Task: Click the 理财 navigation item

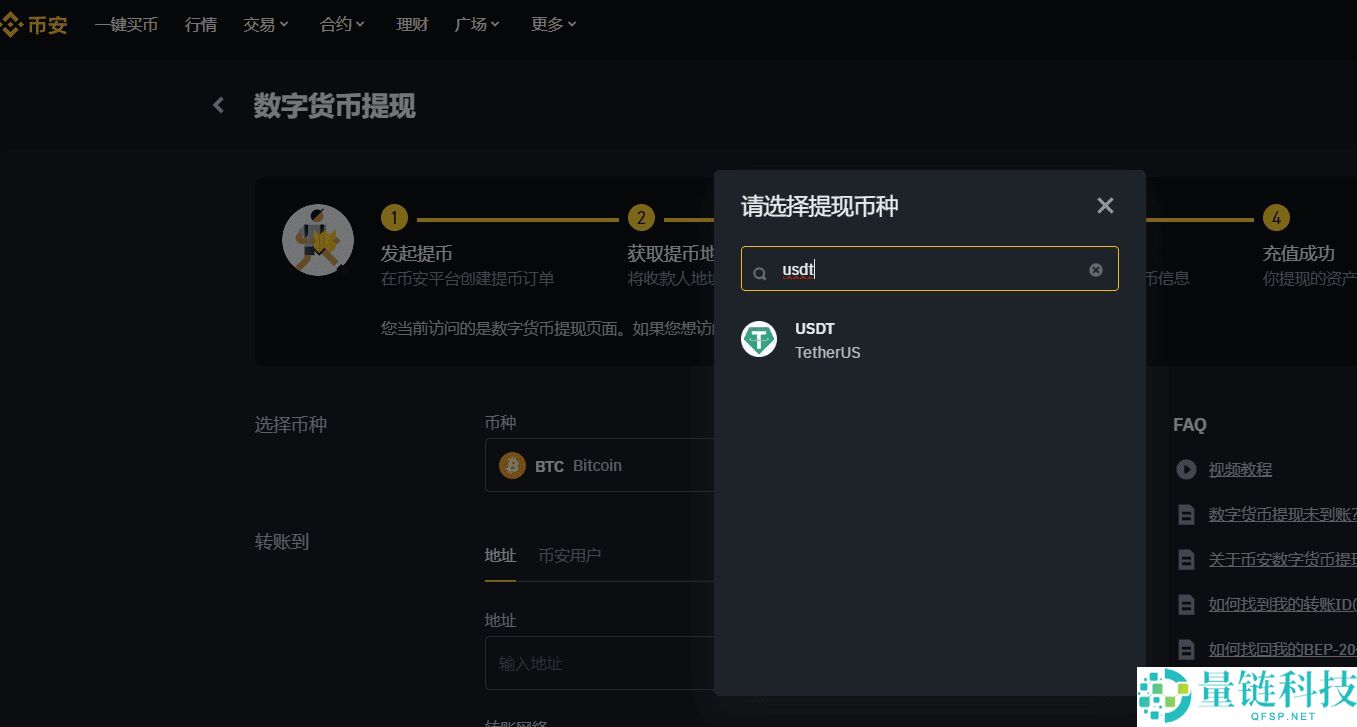Action: (412, 24)
